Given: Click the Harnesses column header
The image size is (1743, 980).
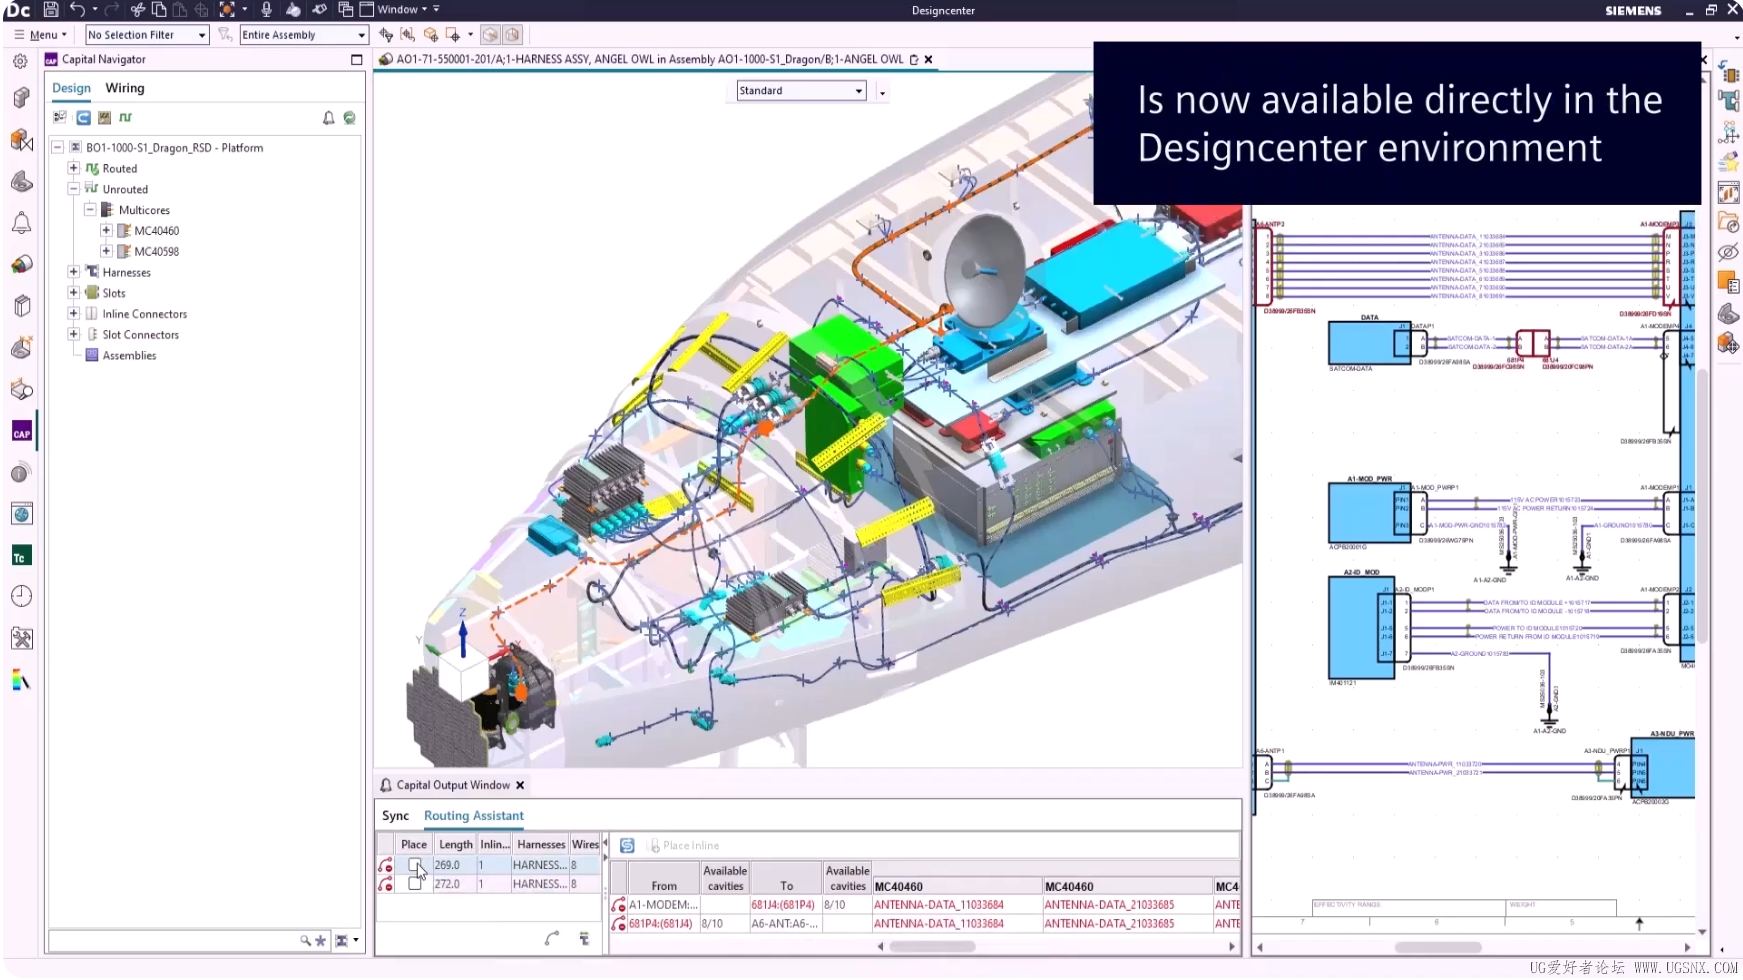Looking at the screenshot, I should coord(540,845).
